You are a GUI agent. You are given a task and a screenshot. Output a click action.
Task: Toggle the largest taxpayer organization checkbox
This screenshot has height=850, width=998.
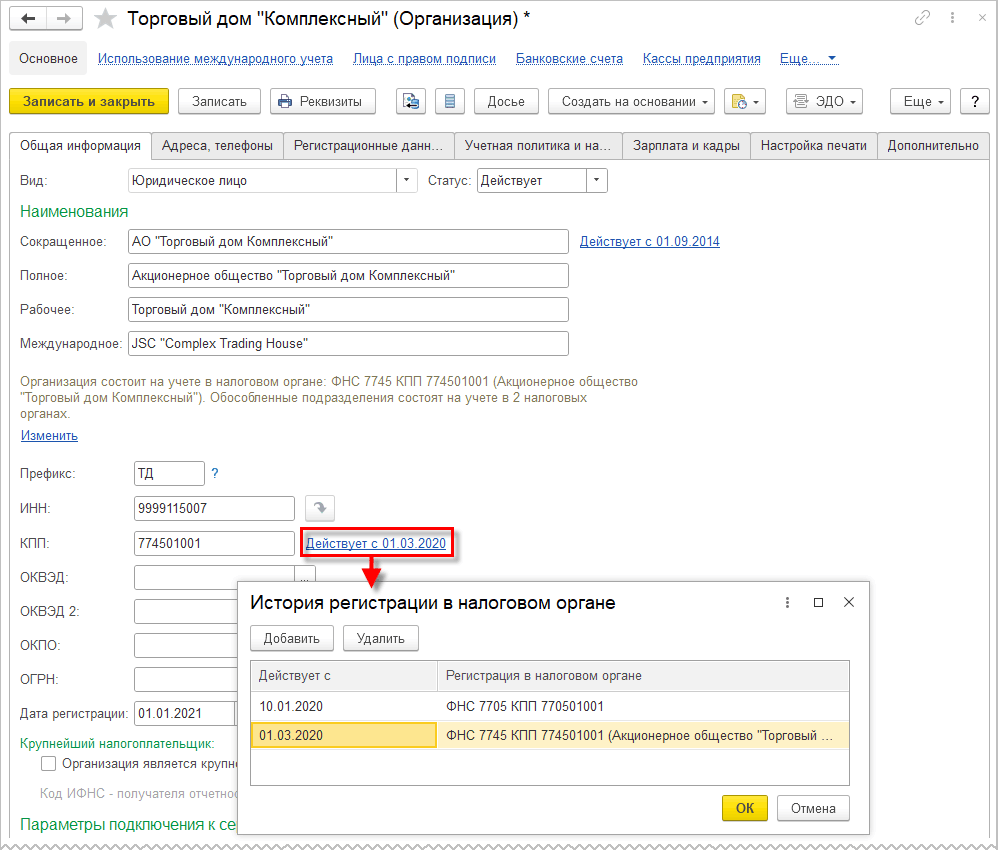click(x=48, y=764)
